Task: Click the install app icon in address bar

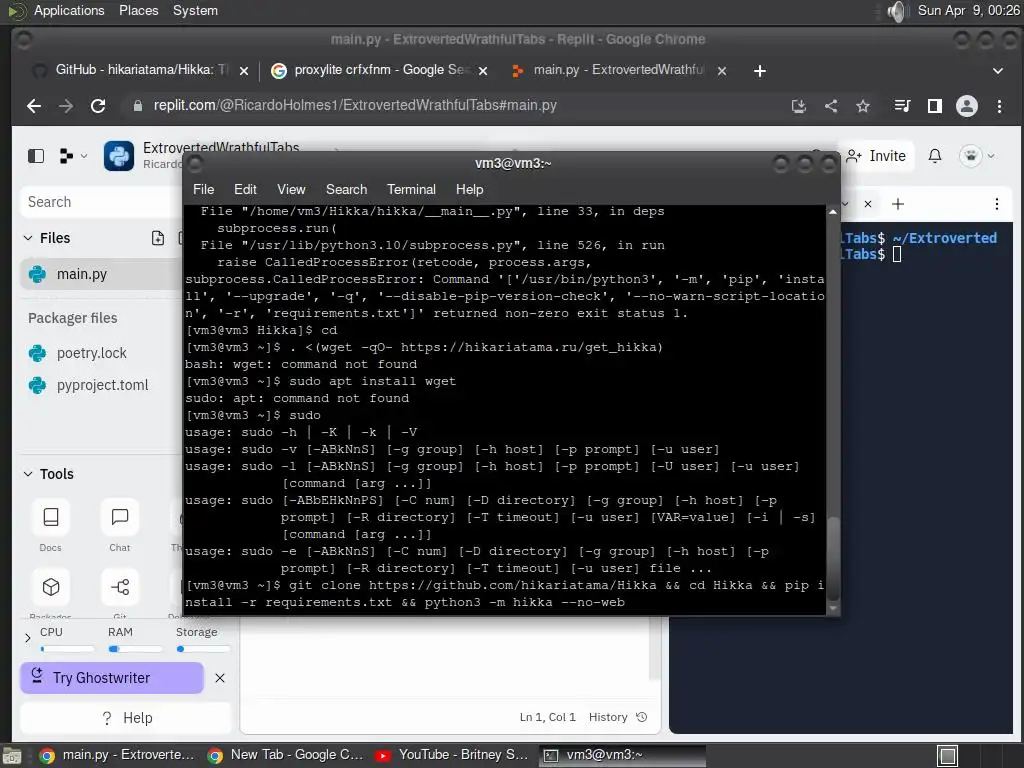Action: click(x=799, y=106)
